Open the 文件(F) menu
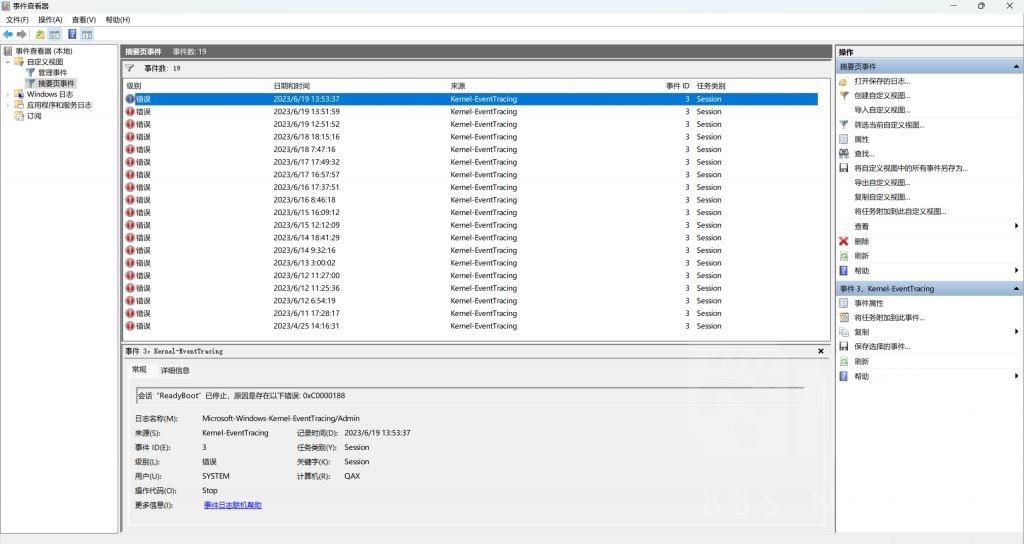The image size is (1024, 544). (17, 20)
